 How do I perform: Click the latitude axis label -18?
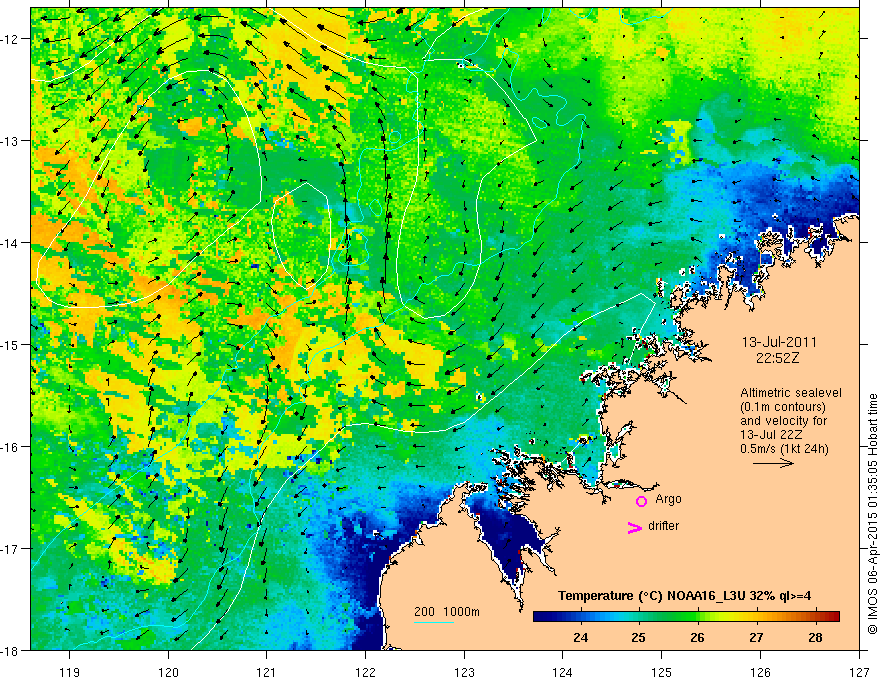coord(11,651)
